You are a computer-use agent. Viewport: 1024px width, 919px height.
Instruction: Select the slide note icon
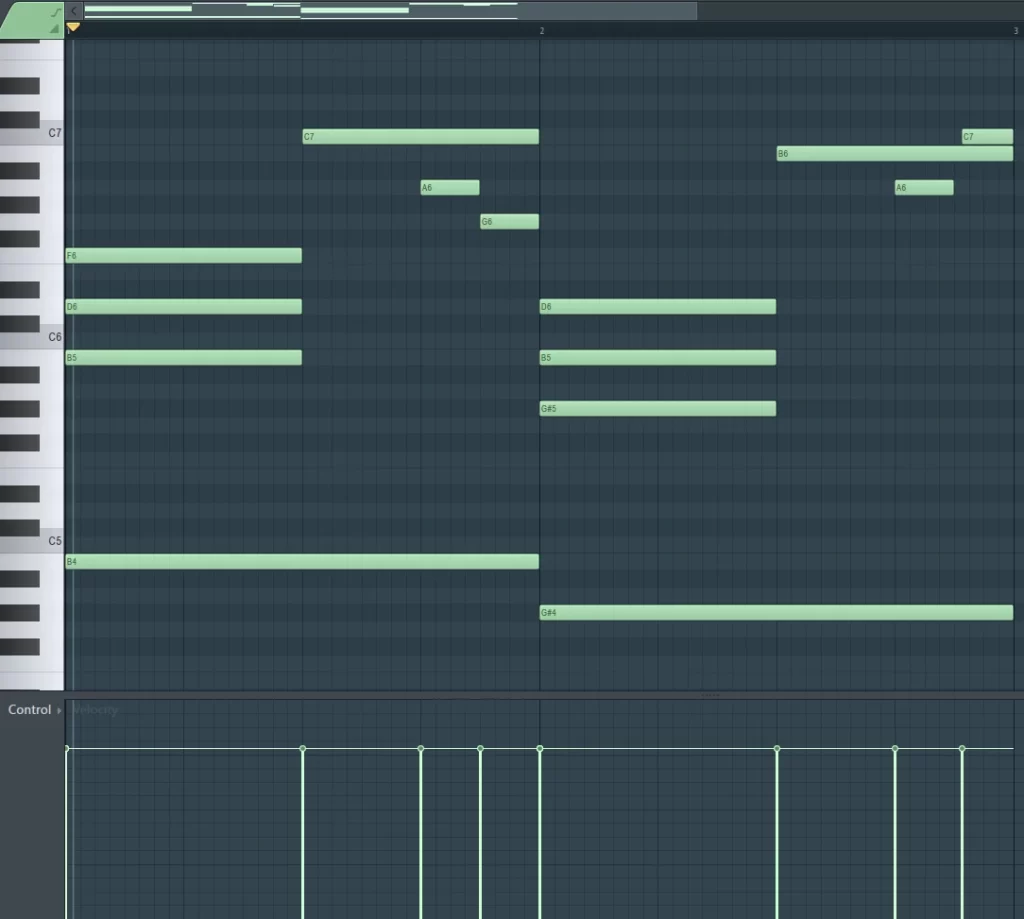click(x=55, y=11)
